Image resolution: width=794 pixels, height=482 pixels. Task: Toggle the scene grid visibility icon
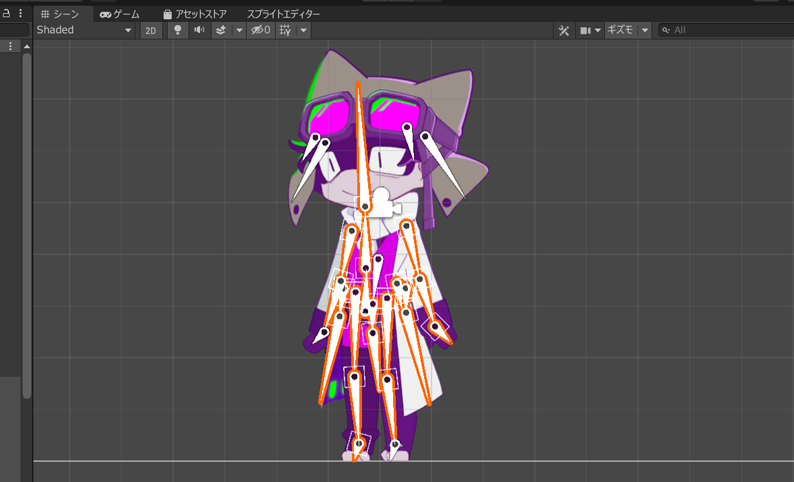[286, 30]
